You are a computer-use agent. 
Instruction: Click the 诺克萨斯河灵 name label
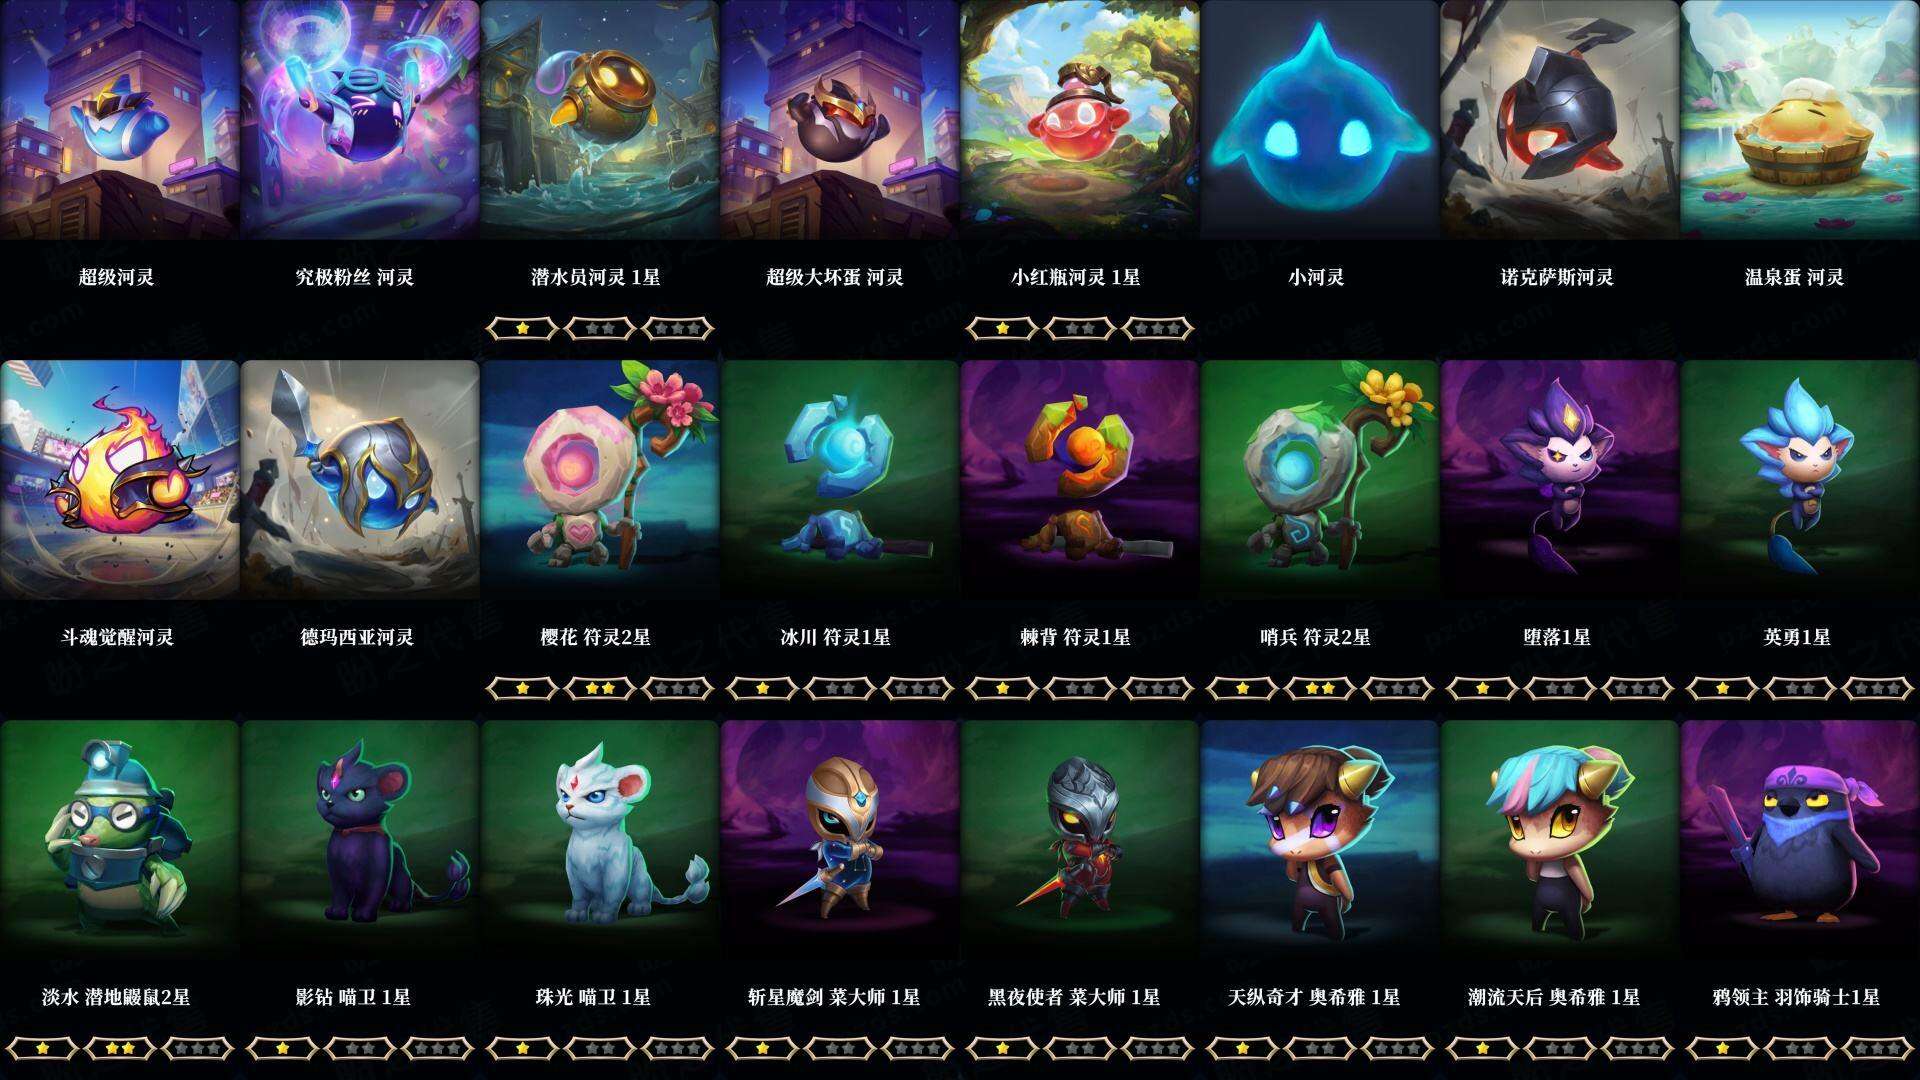(1557, 277)
